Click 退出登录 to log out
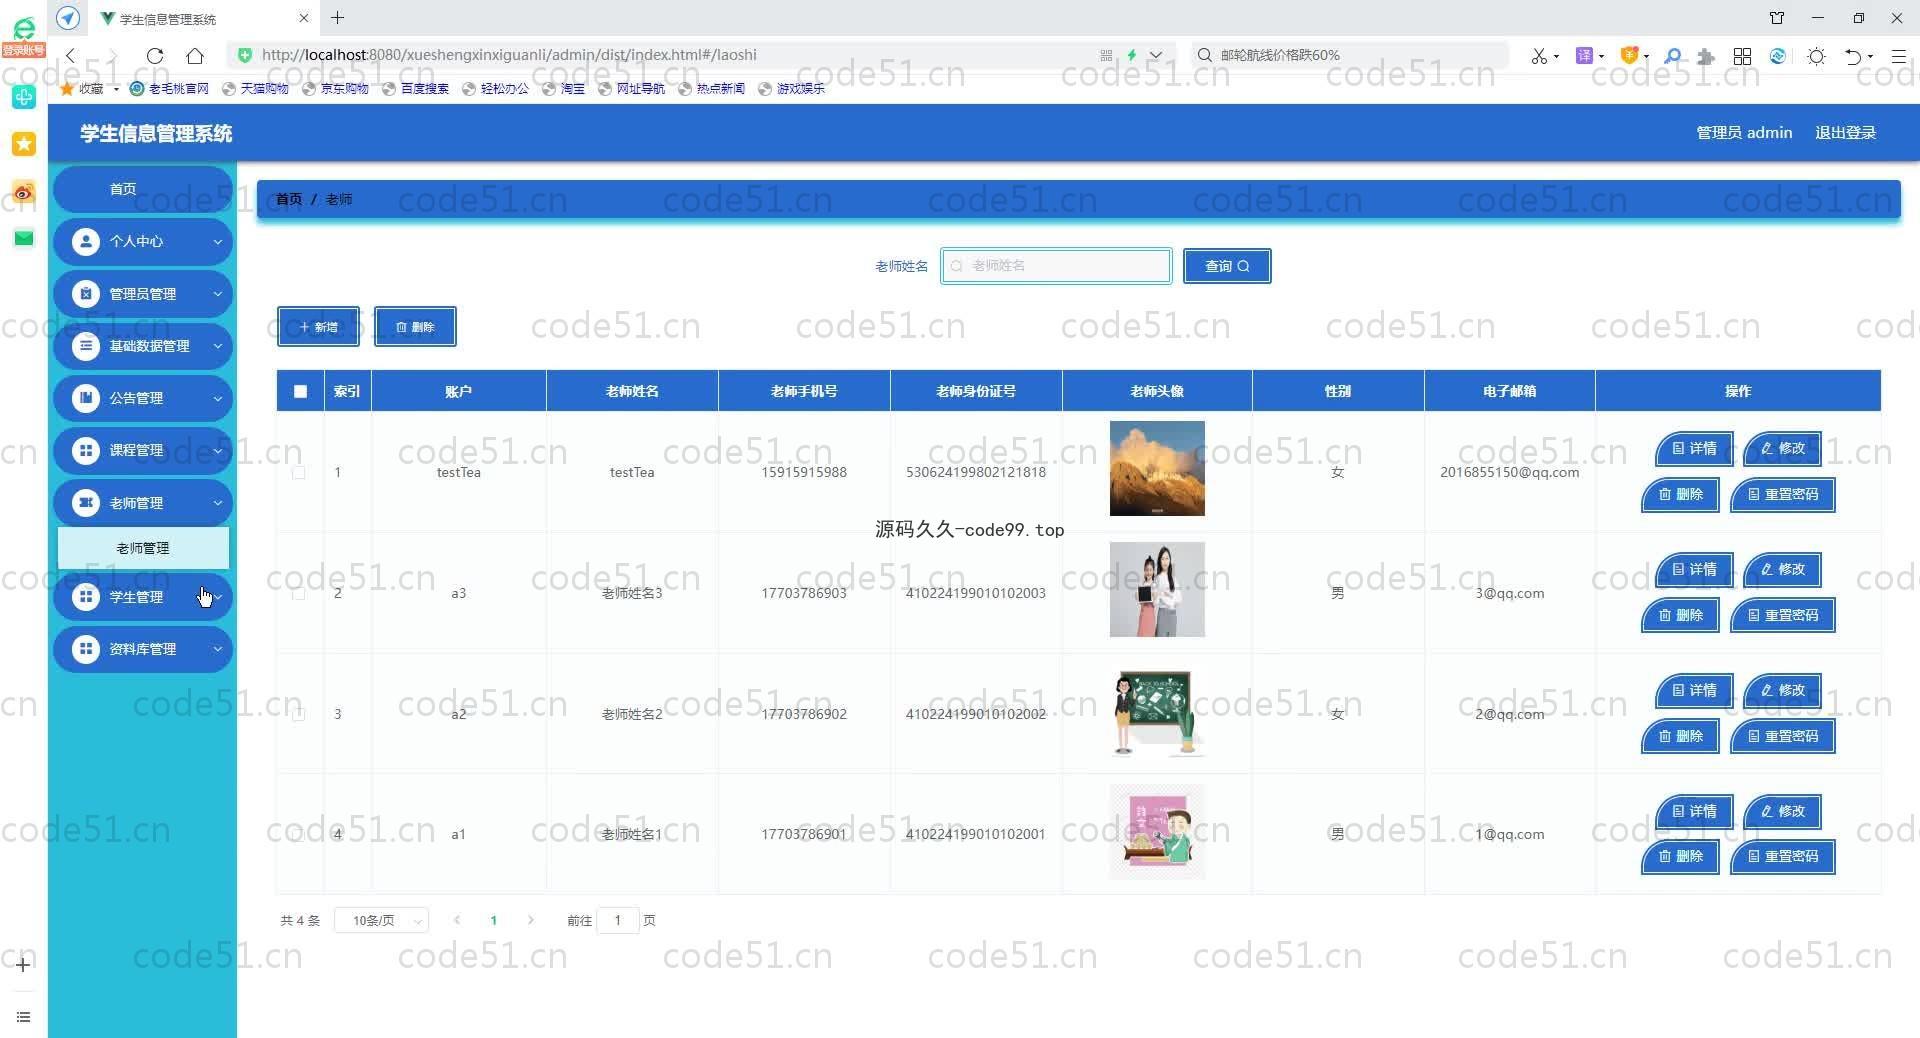Viewport: 1920px width, 1038px height. [x=1845, y=133]
